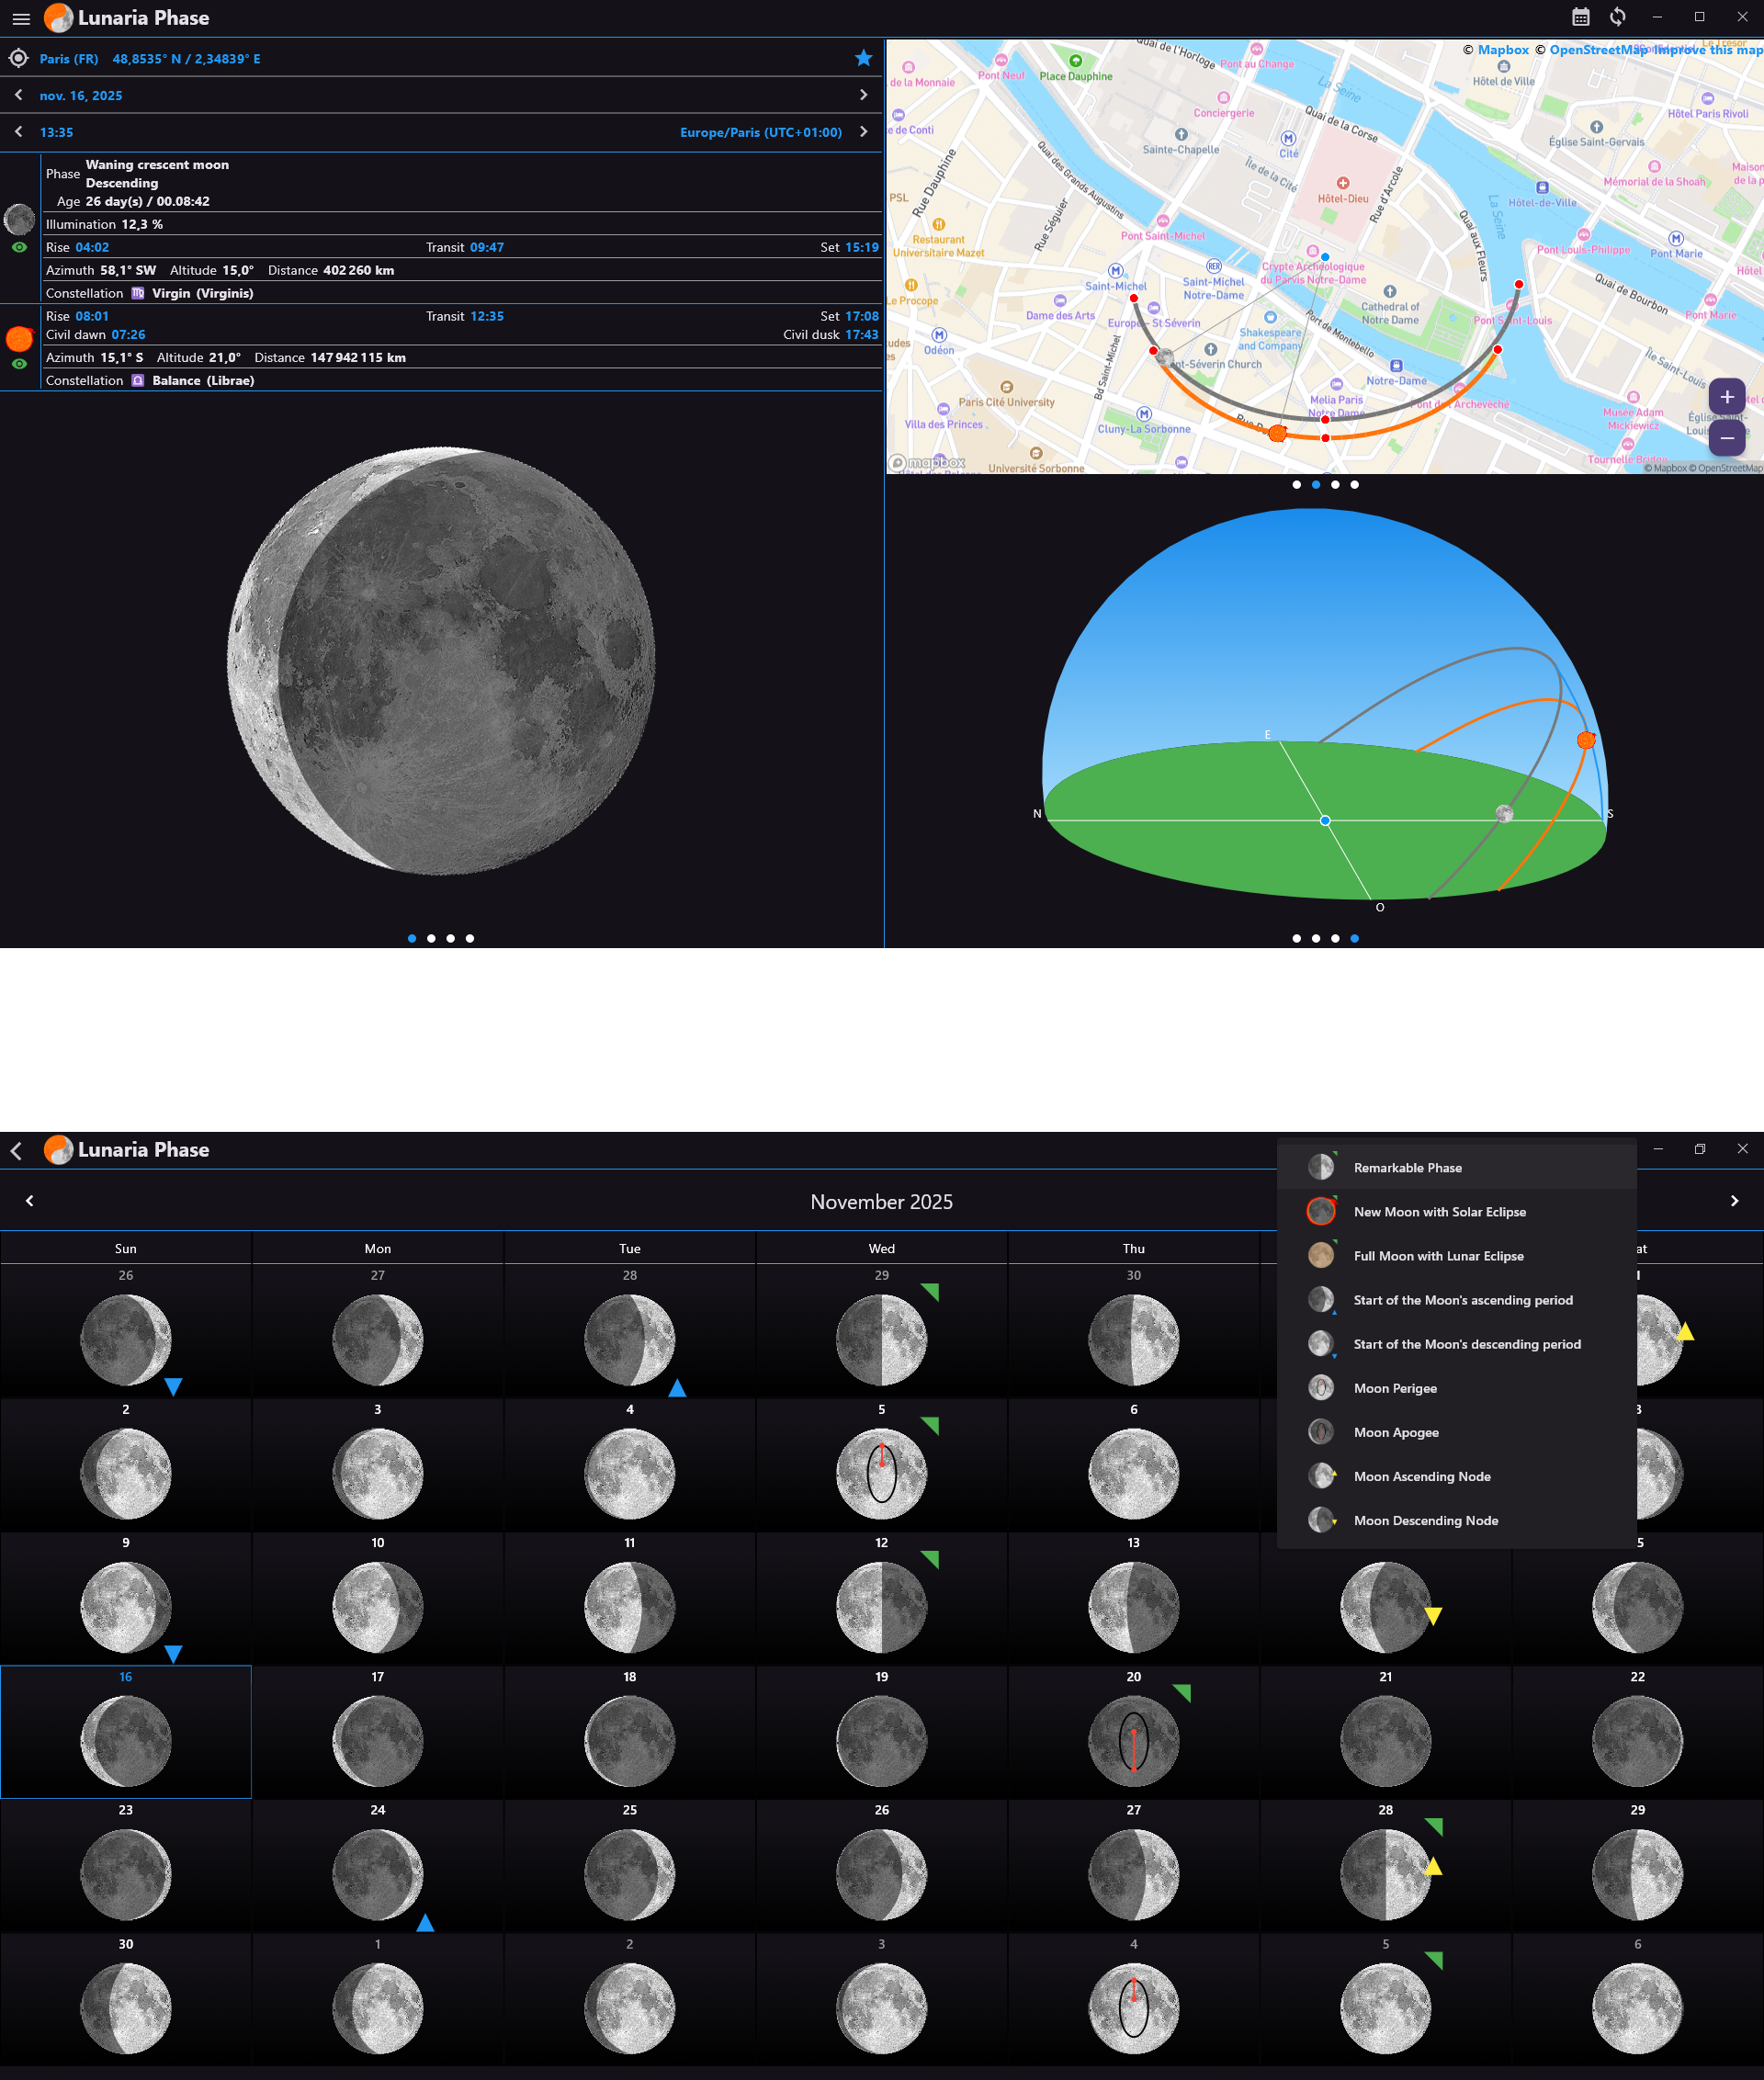This screenshot has height=2080, width=1764.
Task: Select the Full Moon with Lunar Eclipse entry
Action: point(1439,1255)
